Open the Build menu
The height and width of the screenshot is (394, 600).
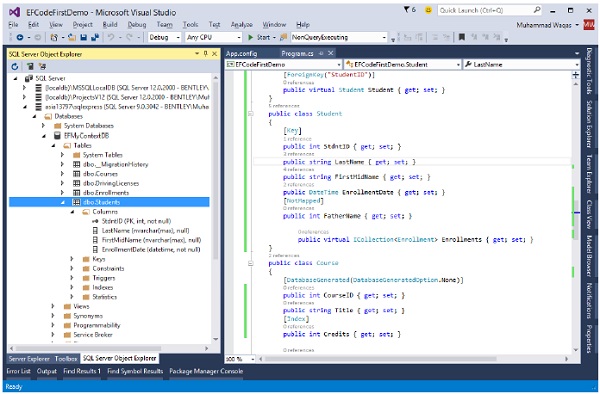[110, 25]
